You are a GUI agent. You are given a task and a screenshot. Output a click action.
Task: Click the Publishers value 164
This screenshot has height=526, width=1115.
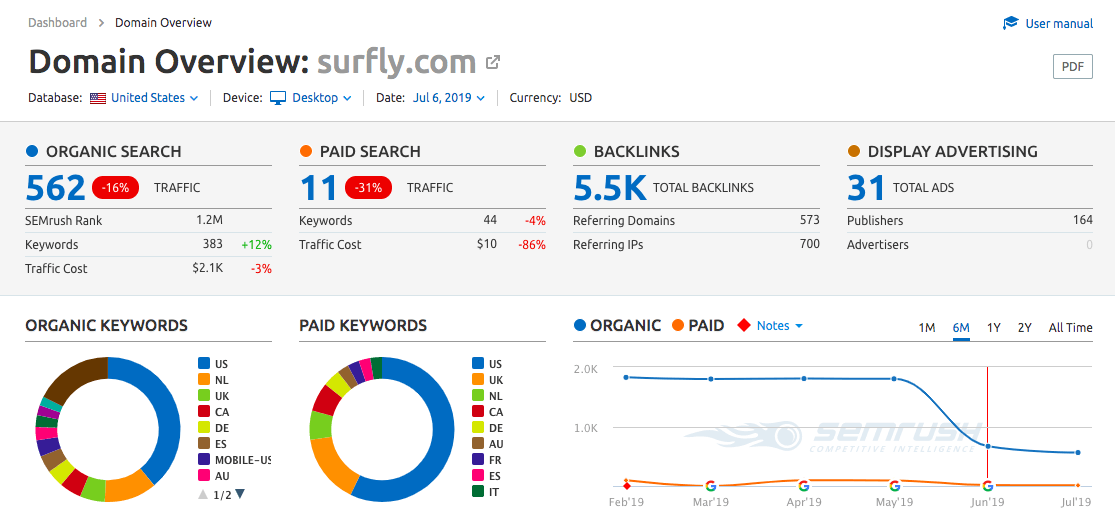pos(1082,220)
